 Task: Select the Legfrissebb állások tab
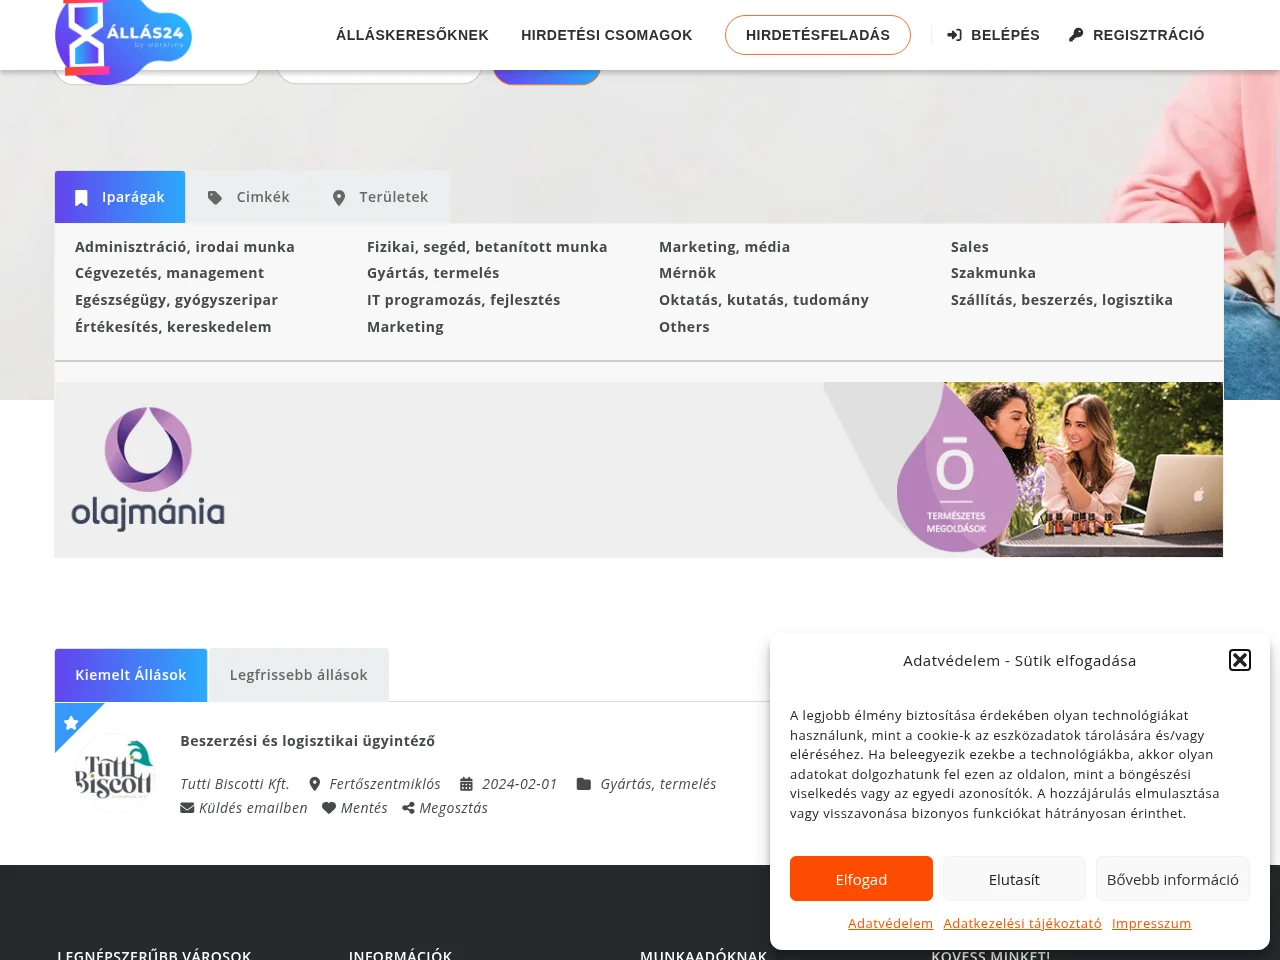tap(299, 675)
